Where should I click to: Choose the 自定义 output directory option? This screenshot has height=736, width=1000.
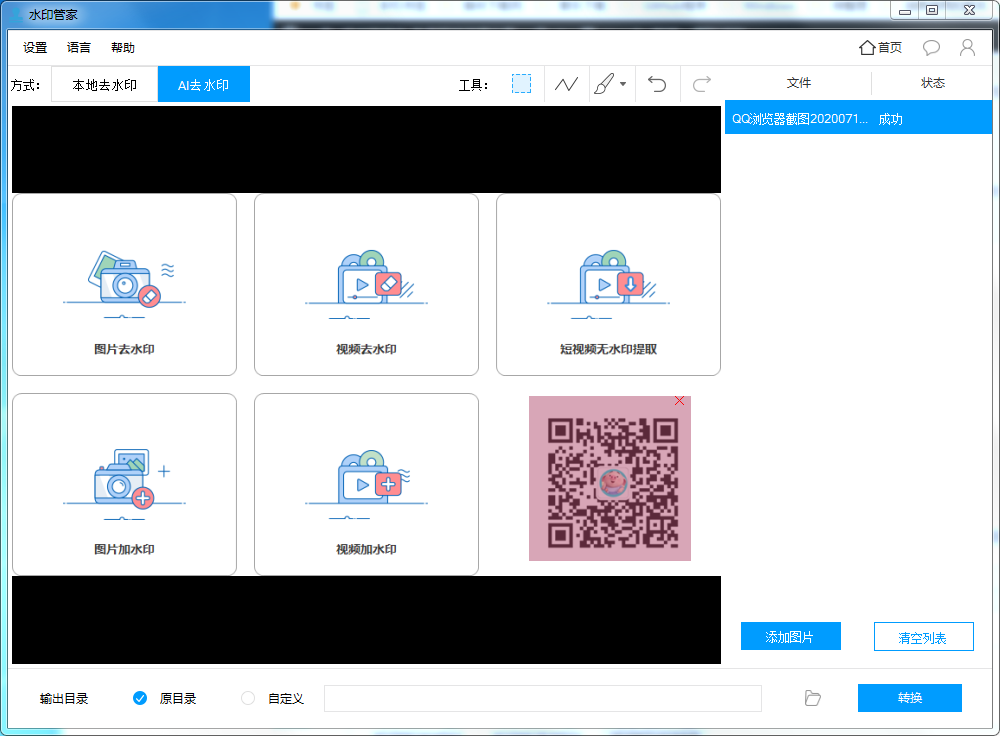[x=248, y=698]
